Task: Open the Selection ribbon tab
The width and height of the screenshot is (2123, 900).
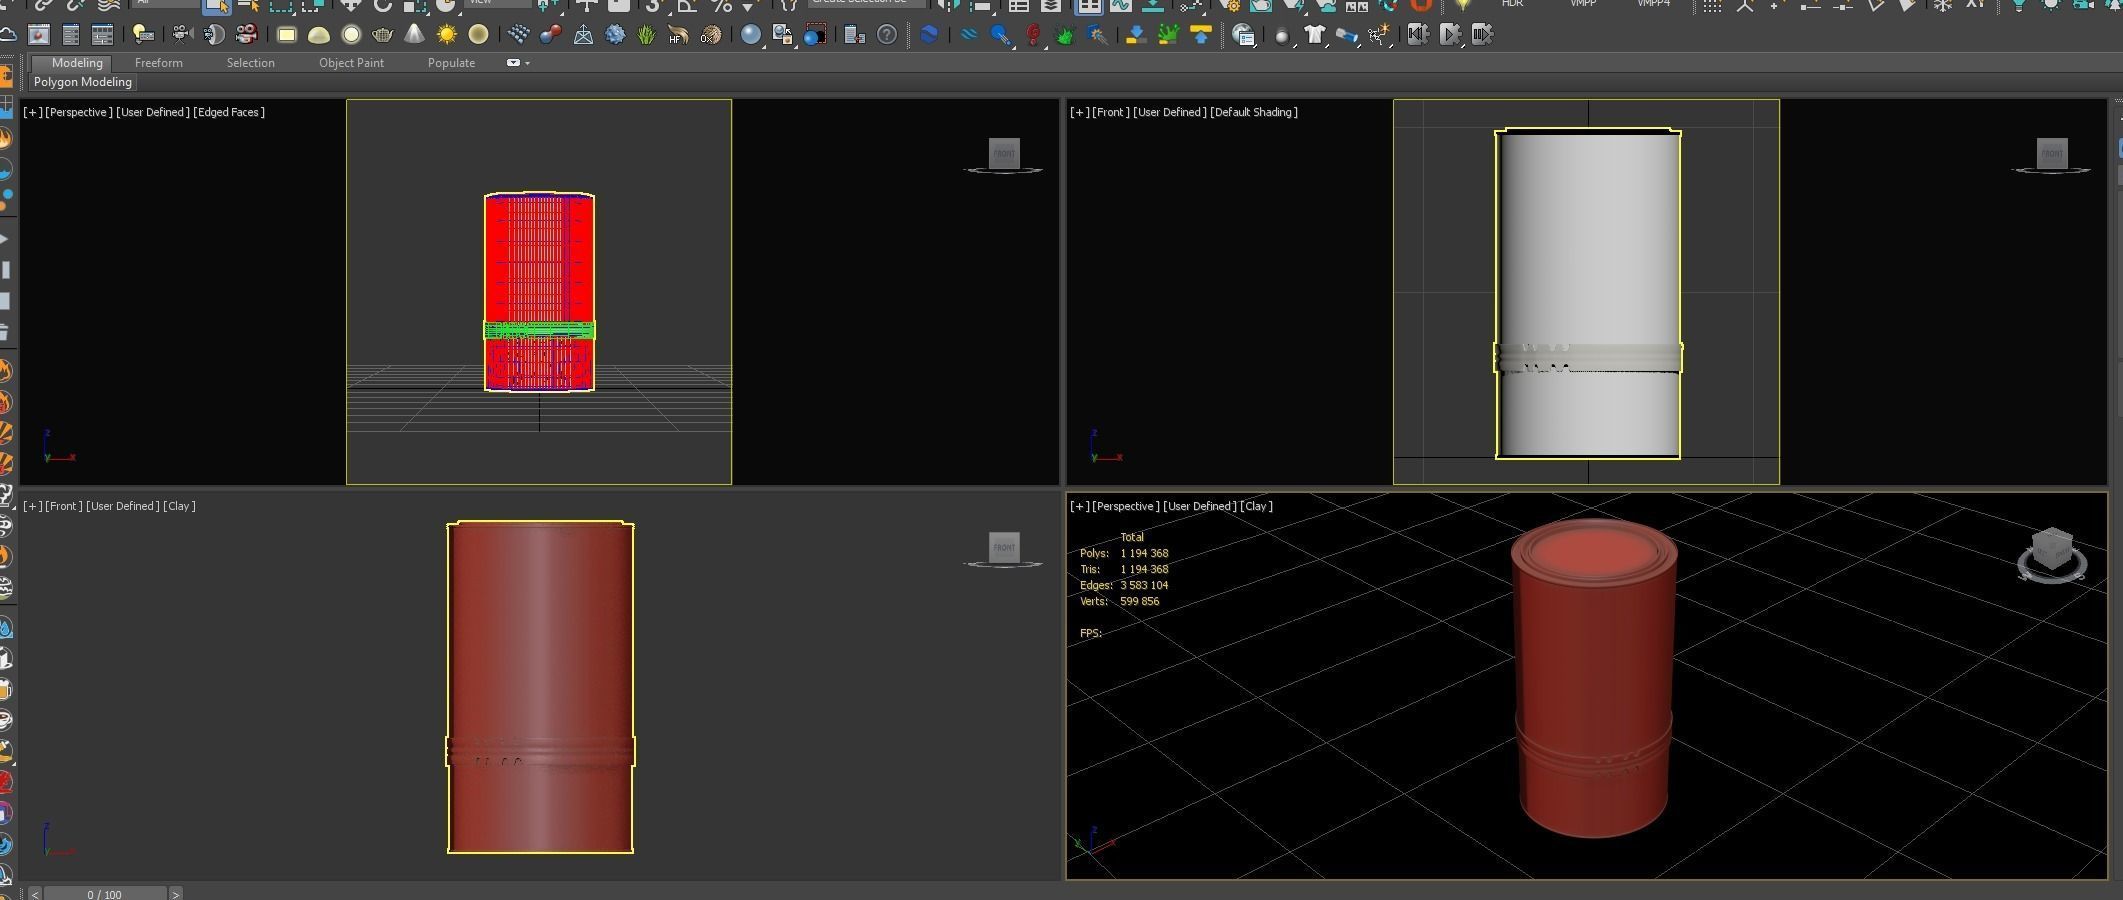Action: 250,63
